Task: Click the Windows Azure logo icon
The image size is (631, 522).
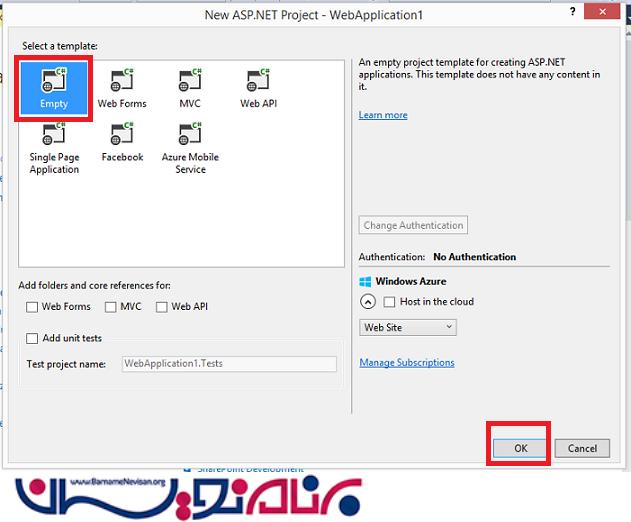Action: point(365,281)
